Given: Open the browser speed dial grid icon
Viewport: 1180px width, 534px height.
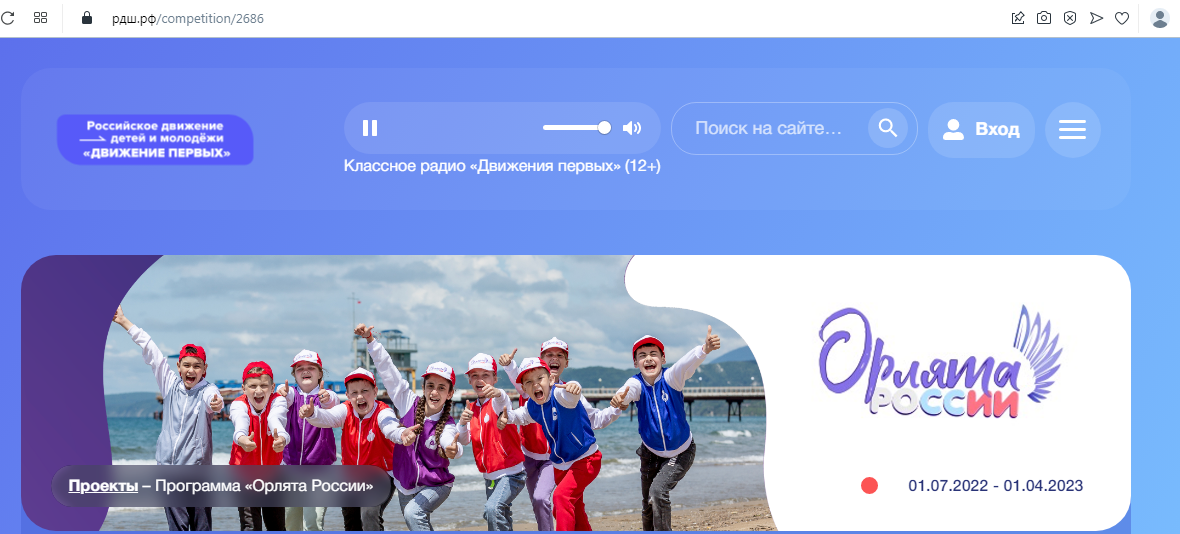Looking at the screenshot, I should pyautogui.click(x=41, y=17).
